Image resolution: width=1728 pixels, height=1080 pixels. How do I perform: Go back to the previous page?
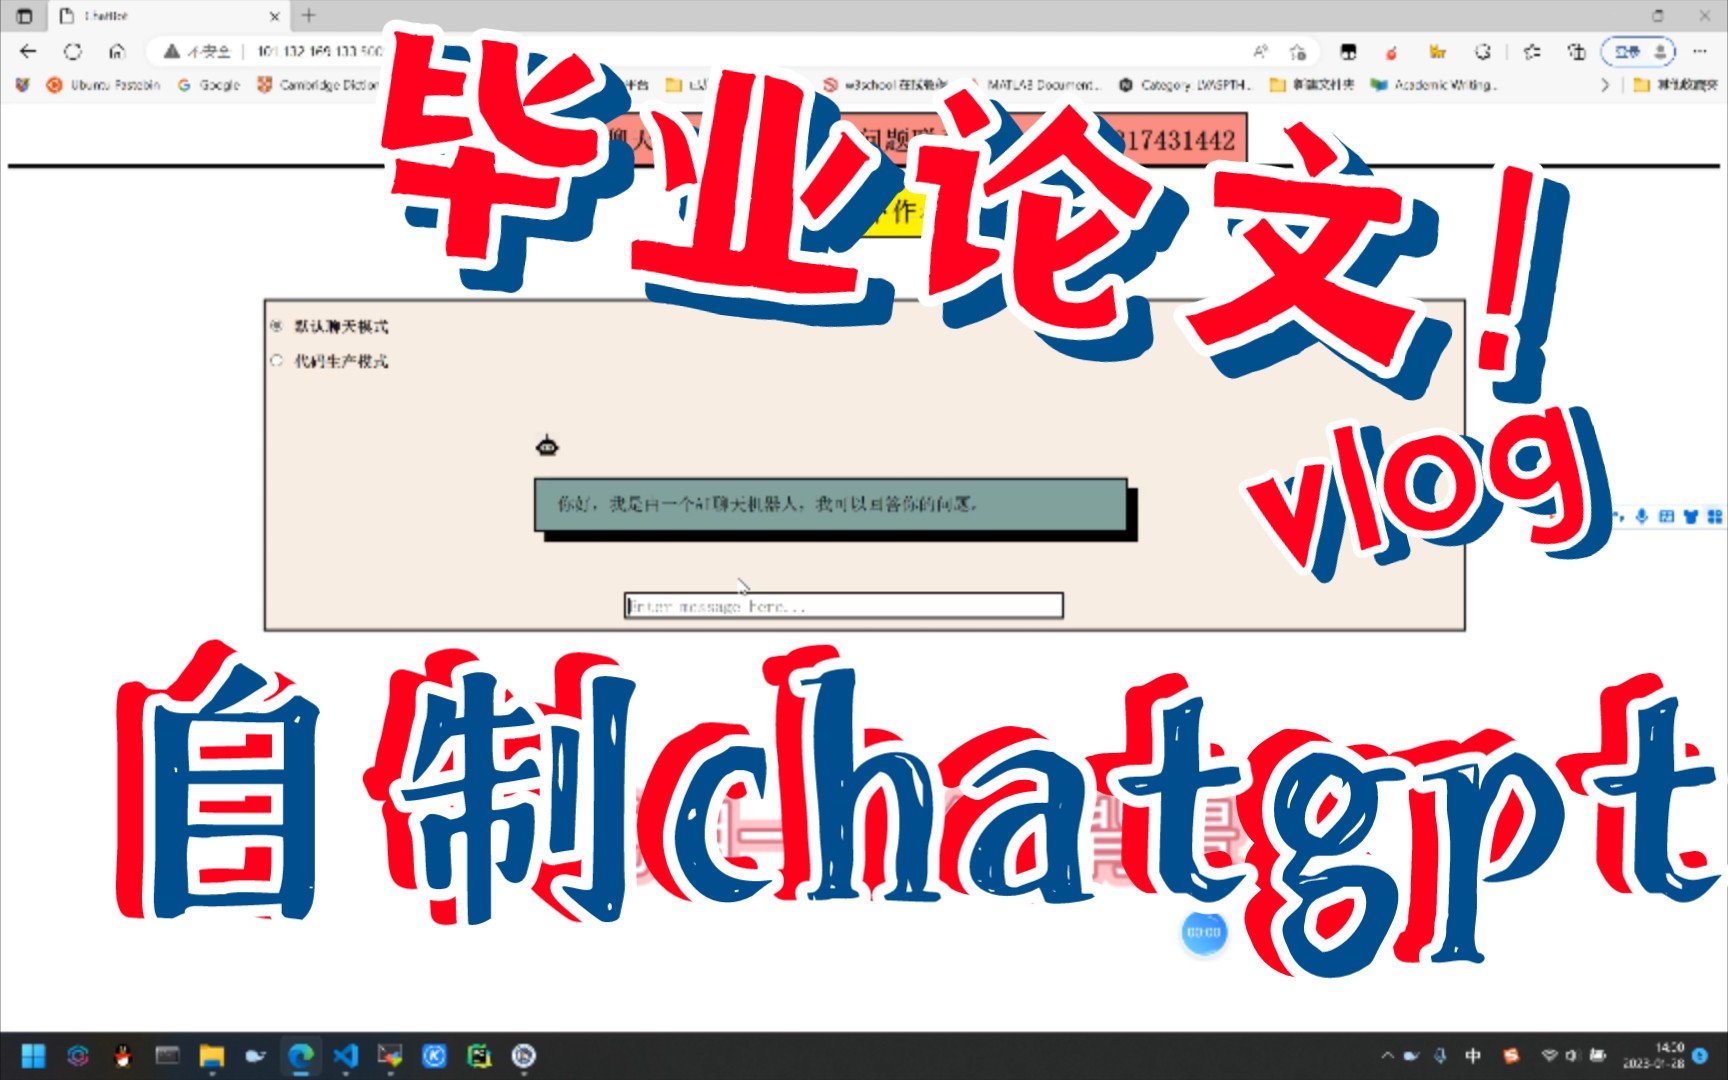[x=28, y=51]
